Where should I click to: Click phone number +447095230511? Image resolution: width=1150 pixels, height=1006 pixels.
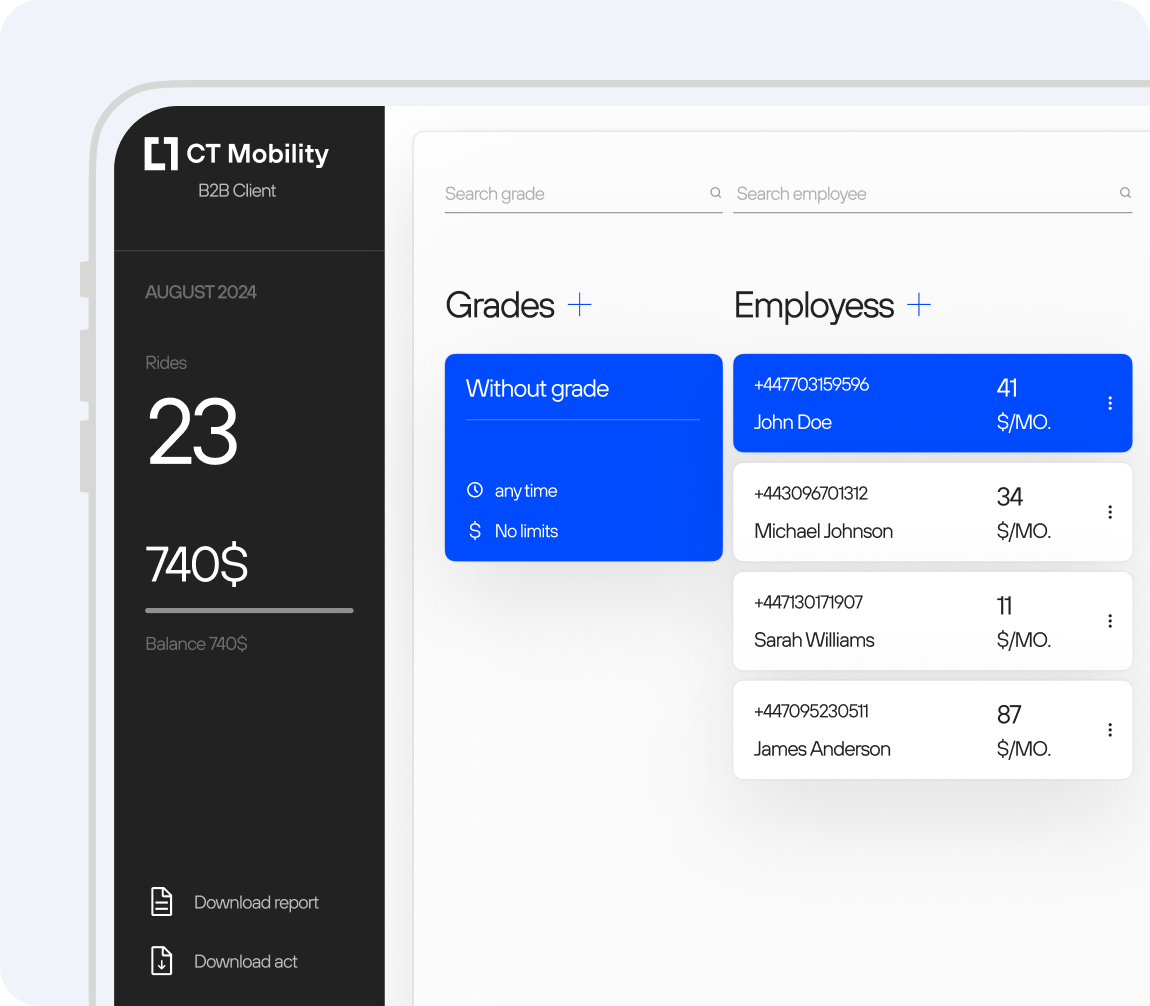(x=811, y=711)
